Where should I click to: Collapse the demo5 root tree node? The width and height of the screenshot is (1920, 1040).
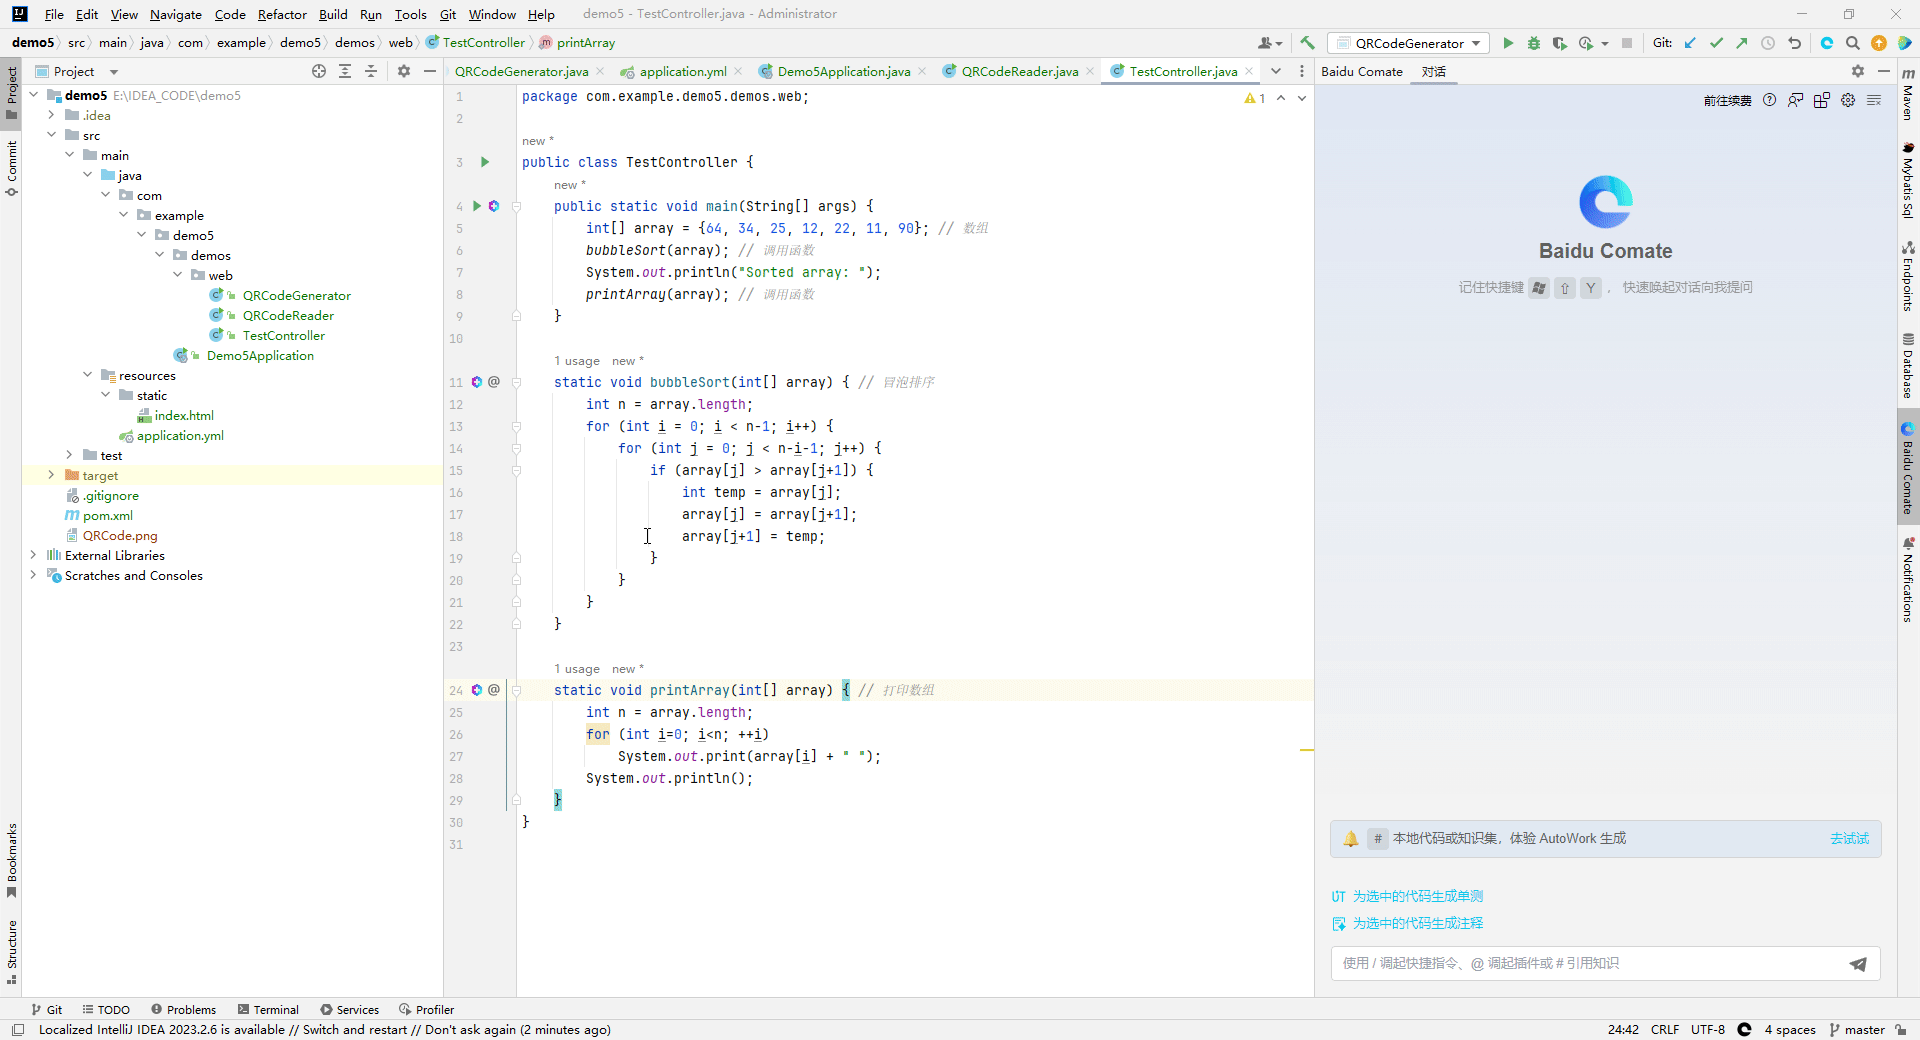[33, 95]
